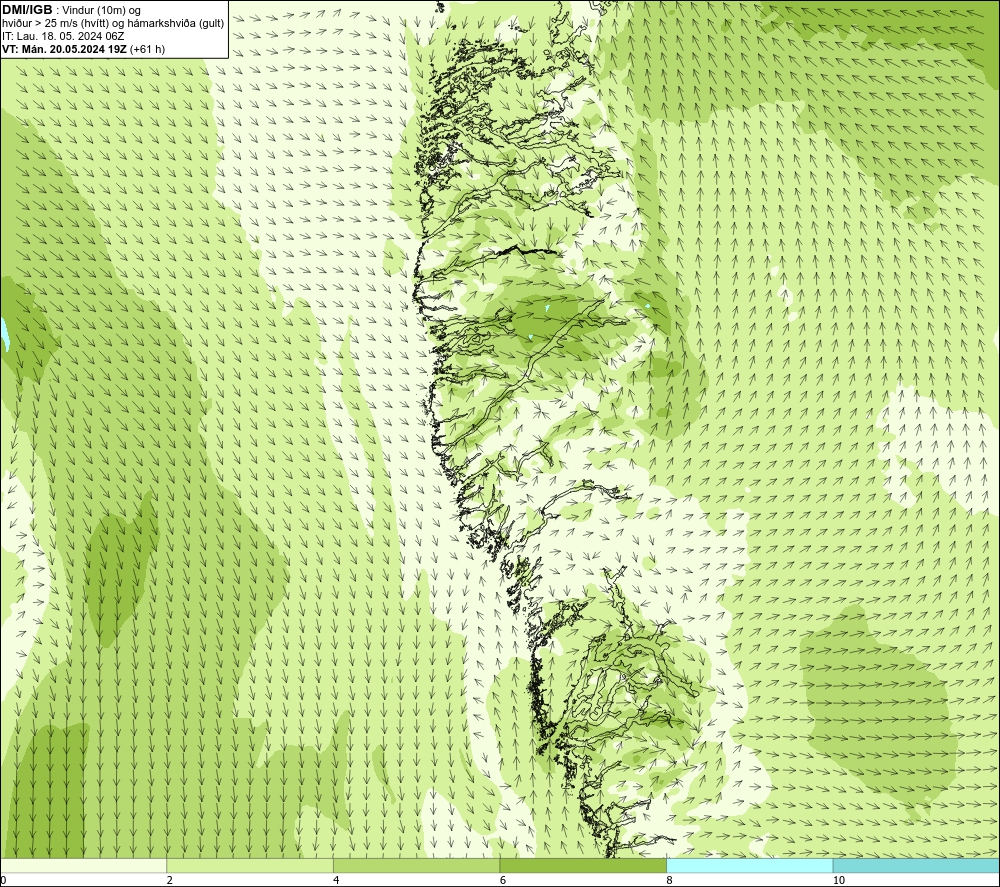1000x887 pixels.
Task: Click the scale label 4
Action: (x=336, y=880)
